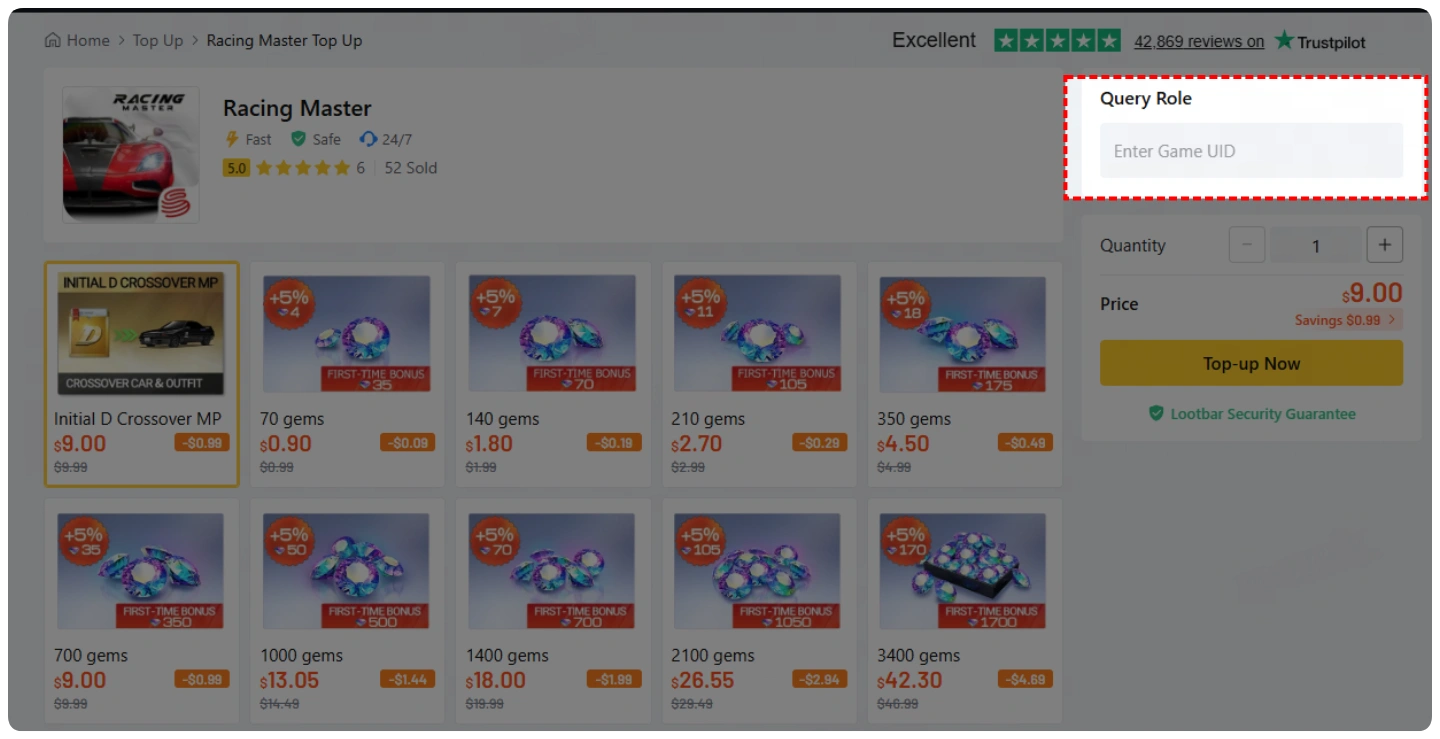The height and width of the screenshot is (739, 1440).
Task: Pick the 1000 gems package
Action: [347, 611]
